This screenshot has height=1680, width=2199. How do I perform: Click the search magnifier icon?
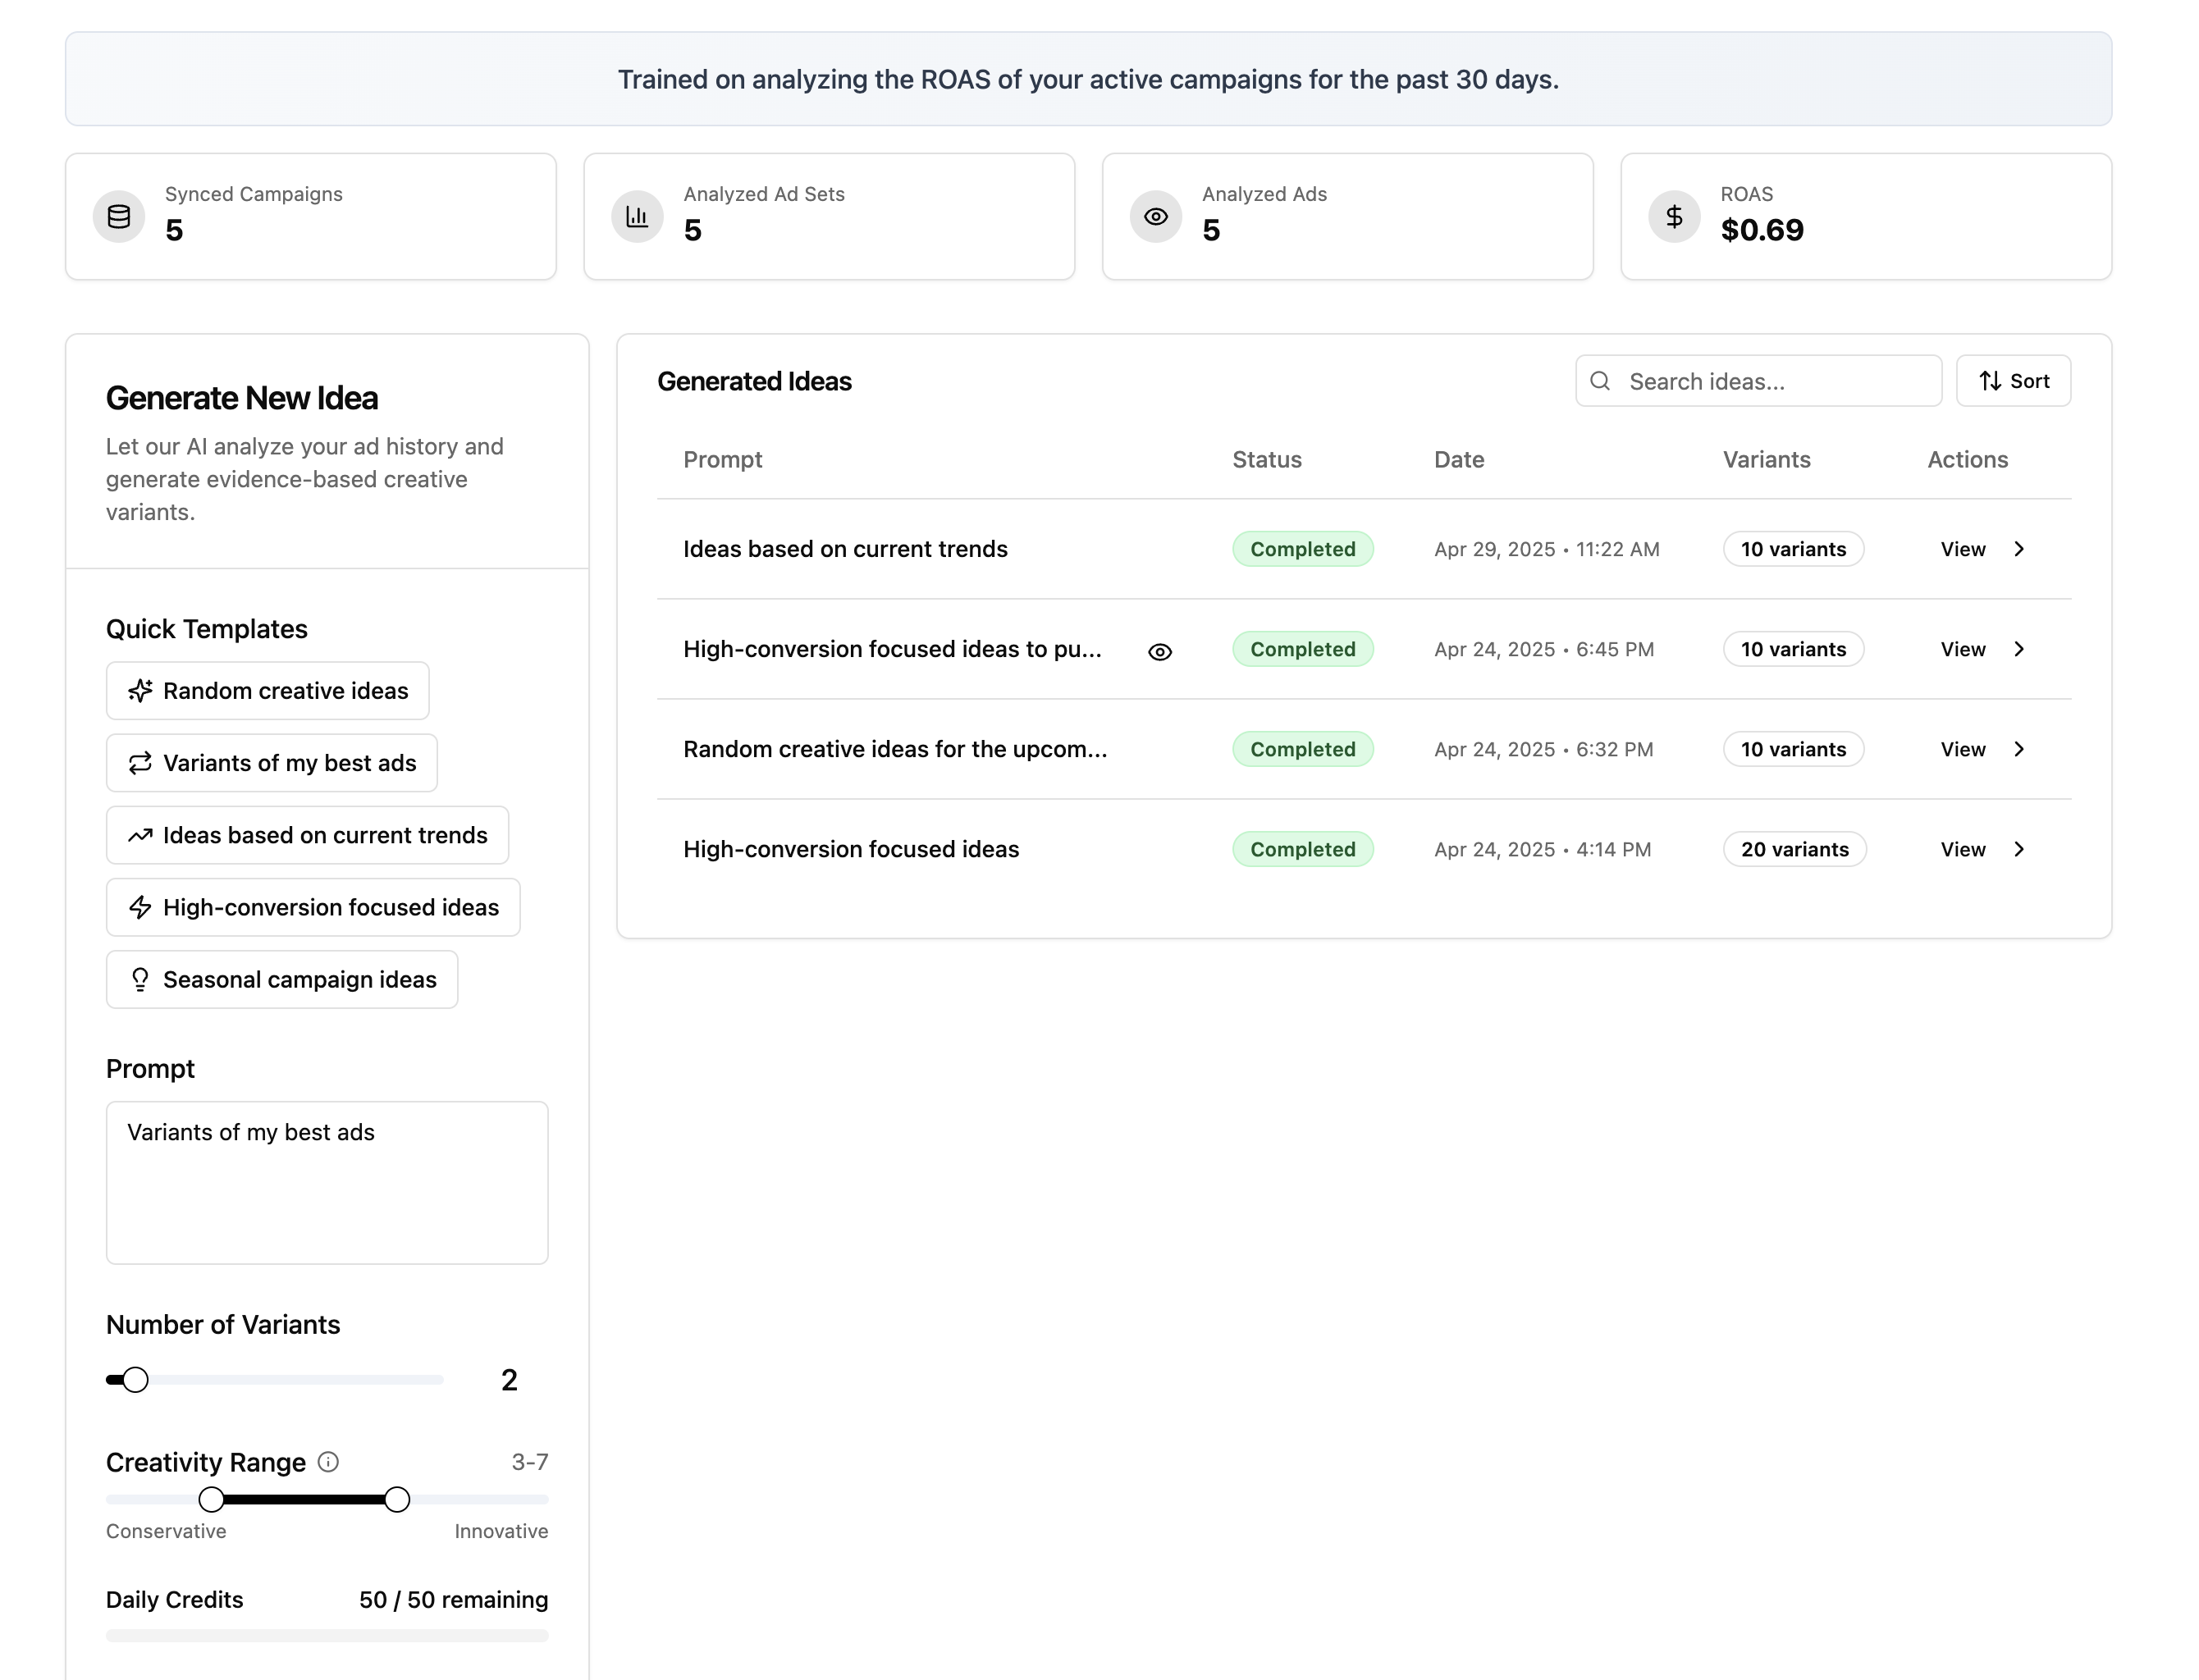(x=1600, y=381)
